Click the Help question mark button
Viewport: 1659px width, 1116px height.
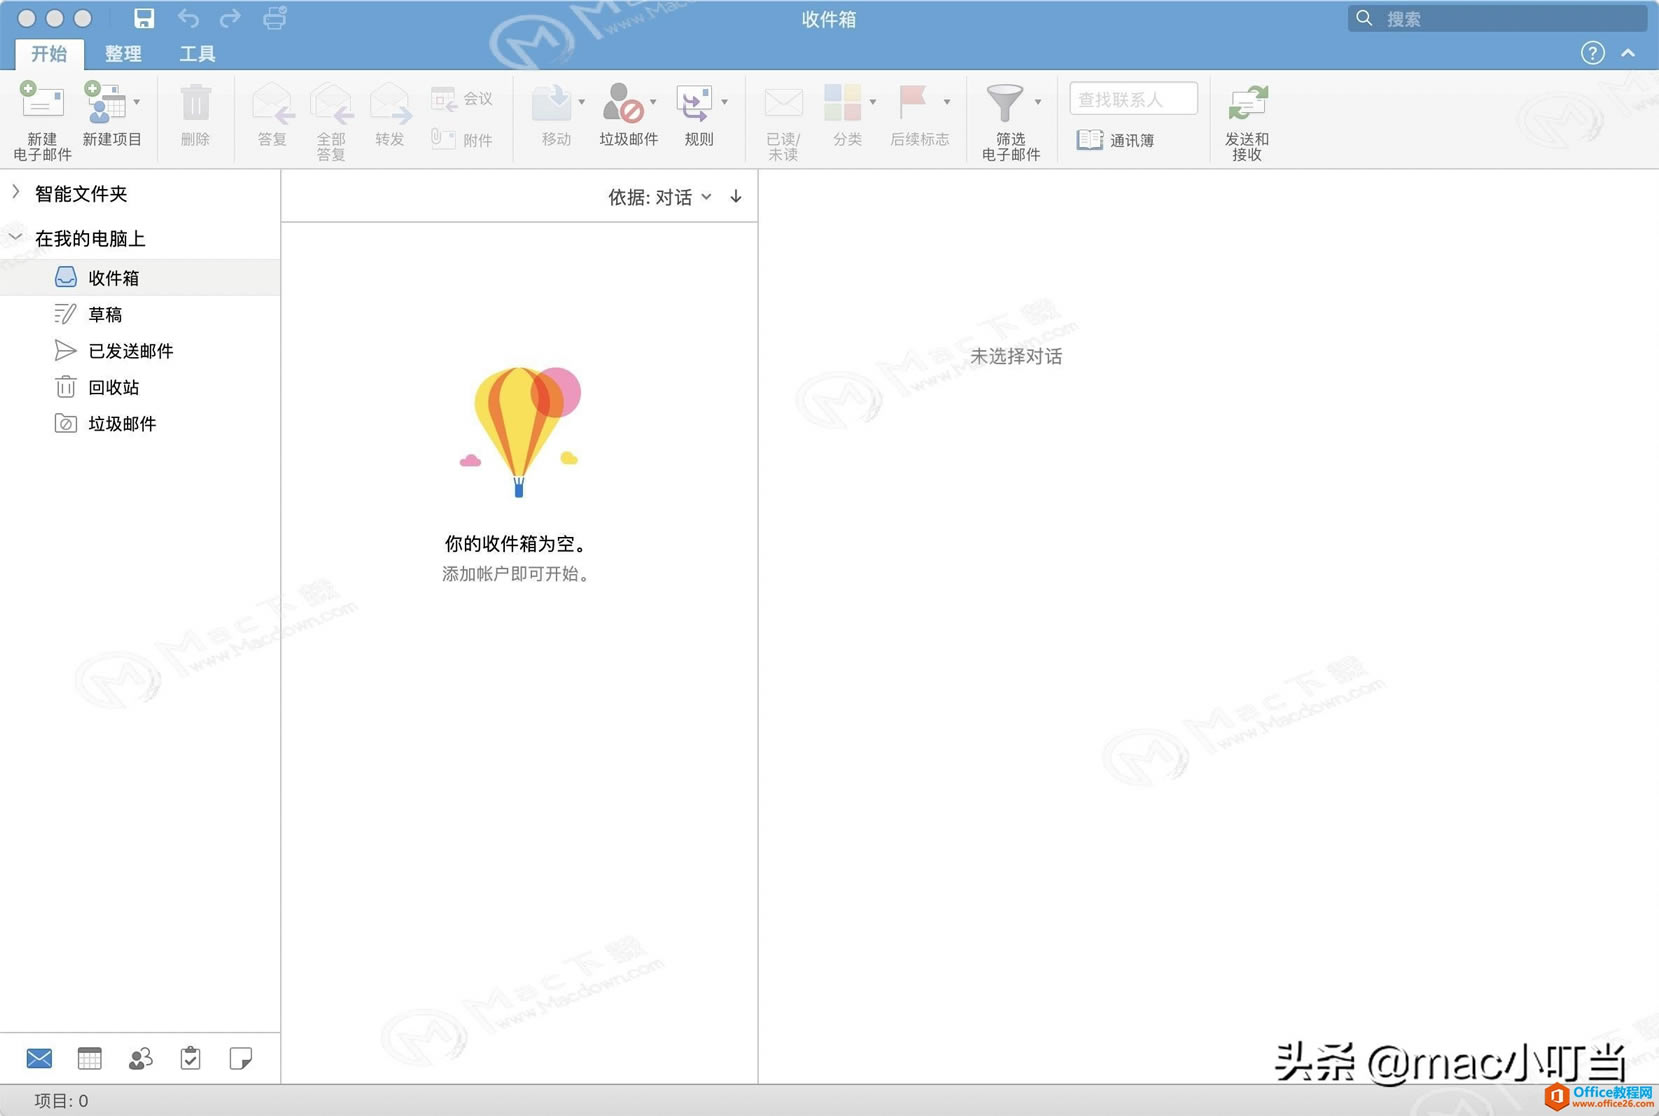coord(1592,52)
